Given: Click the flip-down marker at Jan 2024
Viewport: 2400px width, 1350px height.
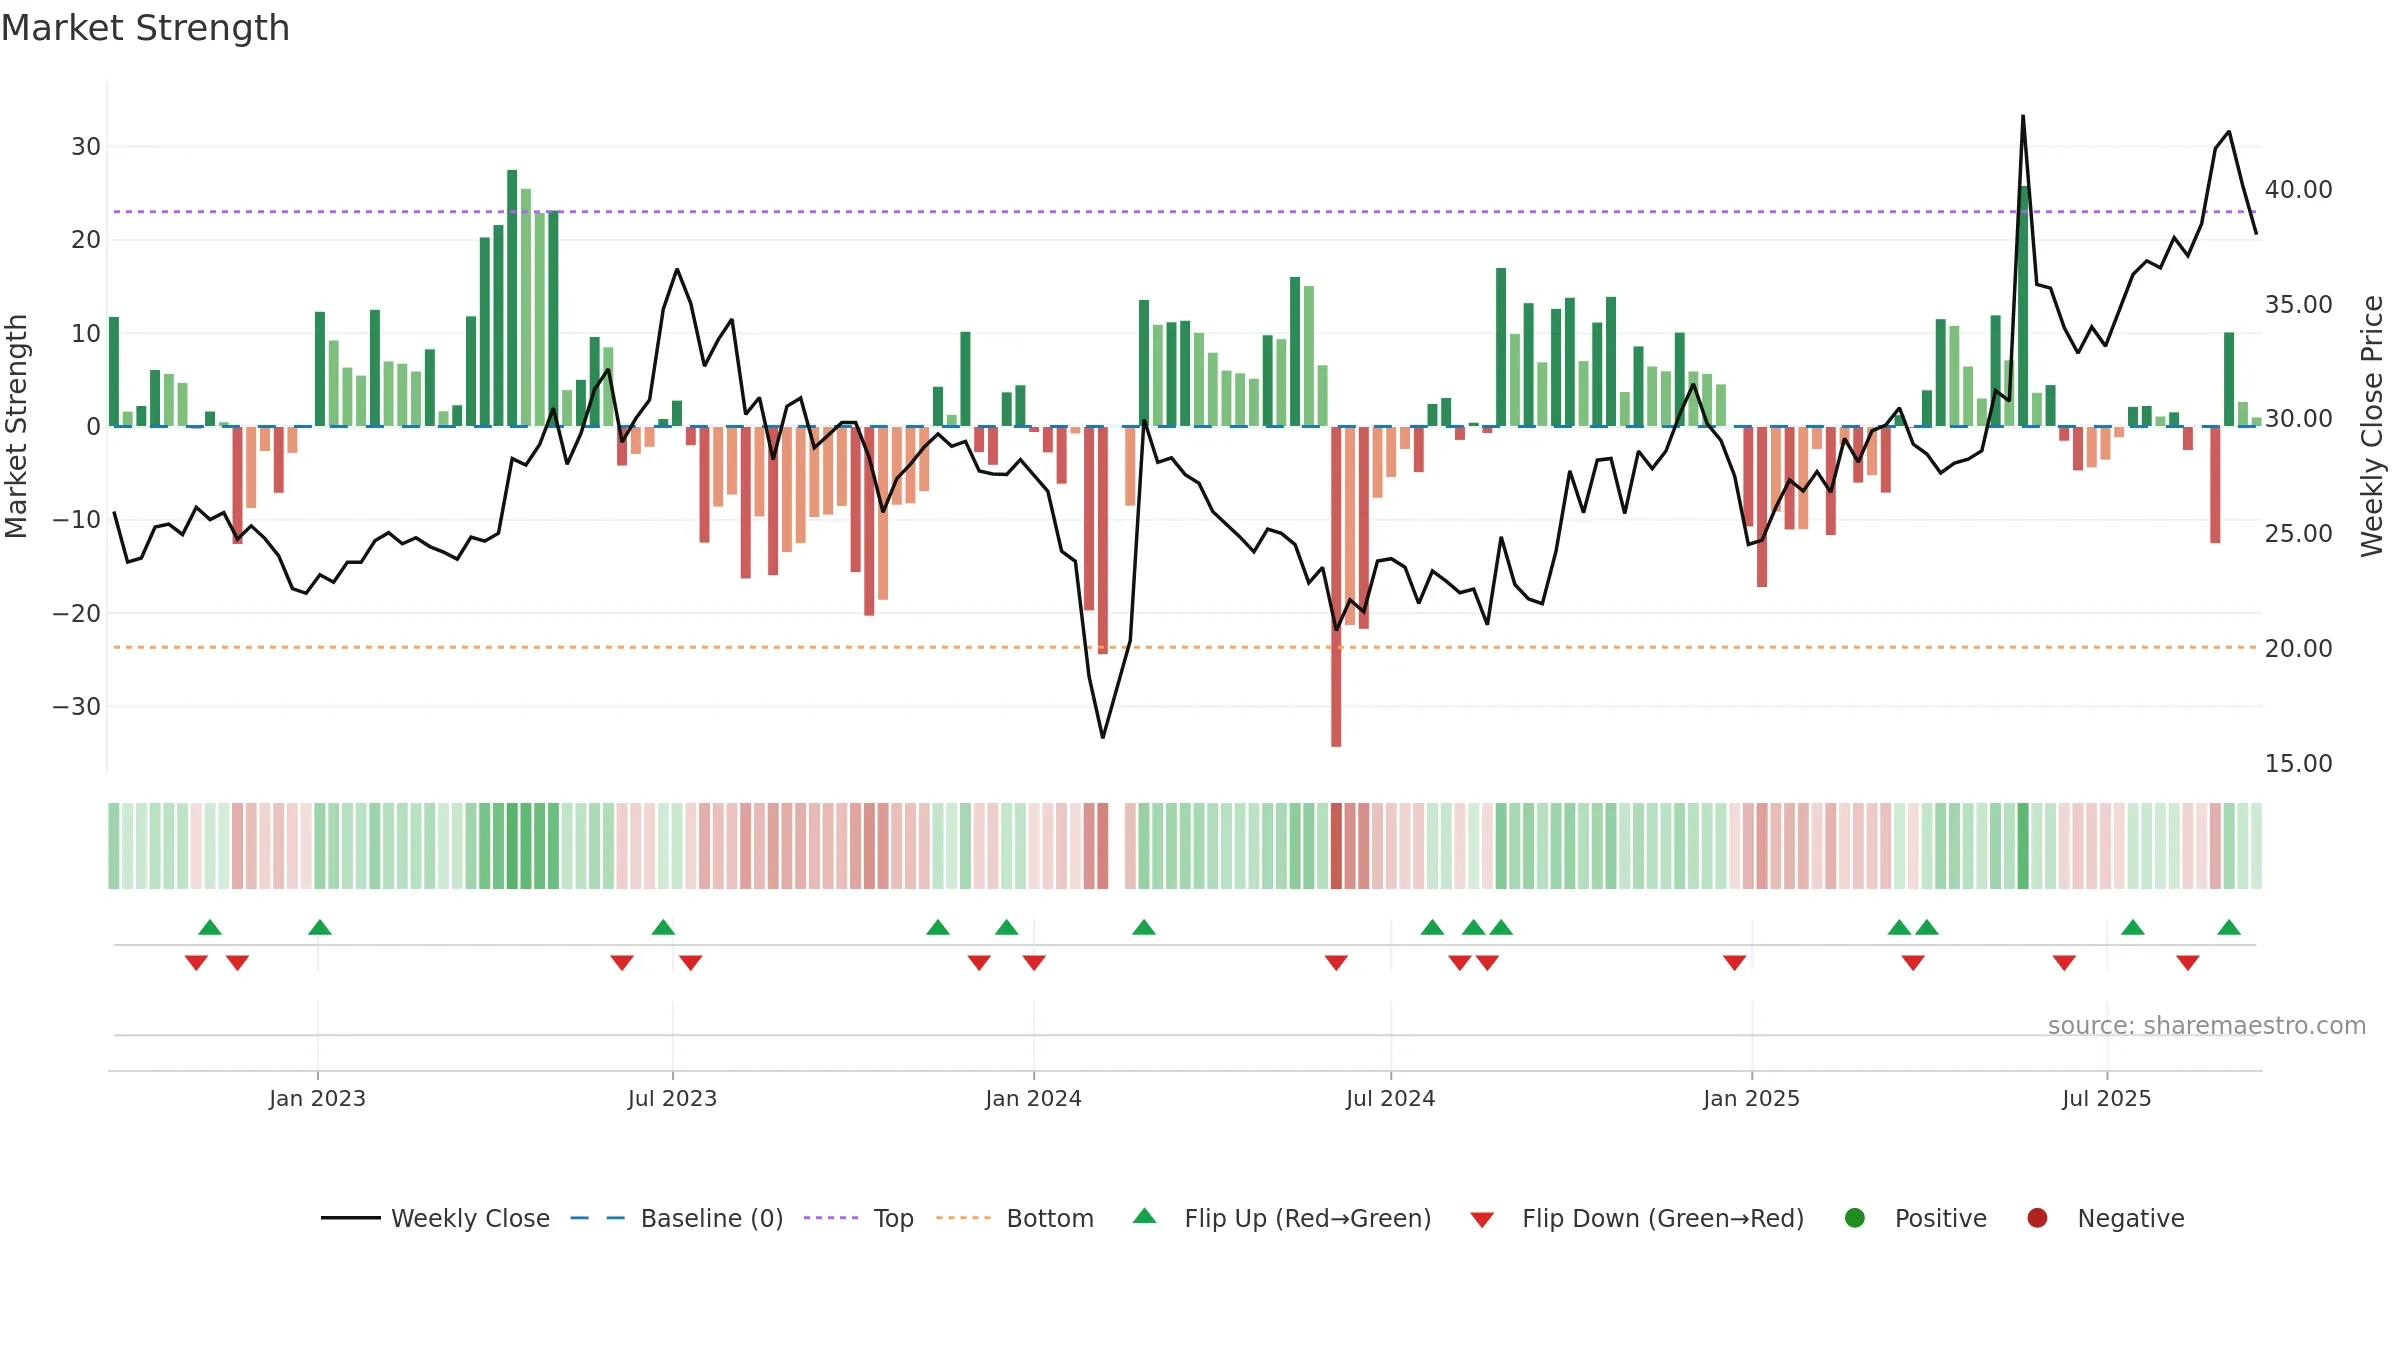Looking at the screenshot, I should click(1034, 962).
